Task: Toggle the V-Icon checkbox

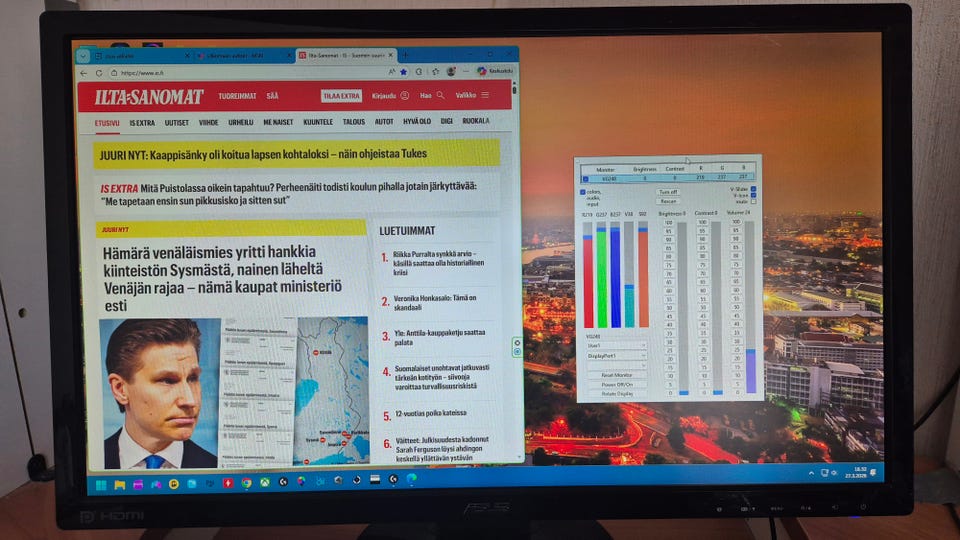Action: pos(753,195)
